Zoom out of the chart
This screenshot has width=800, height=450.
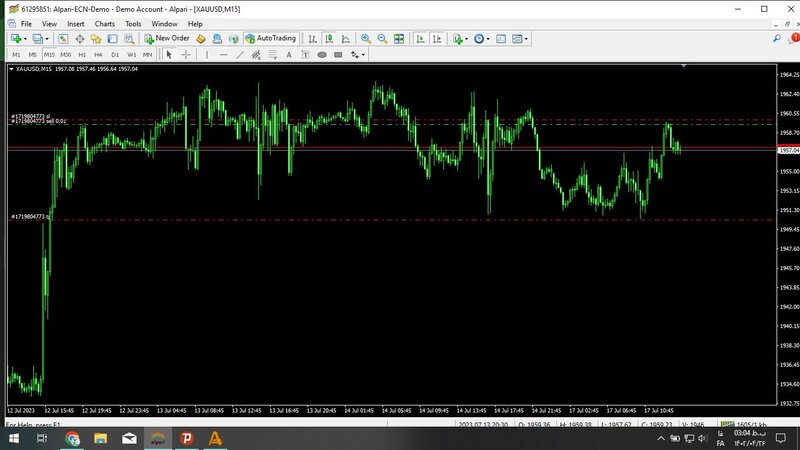tap(382, 38)
